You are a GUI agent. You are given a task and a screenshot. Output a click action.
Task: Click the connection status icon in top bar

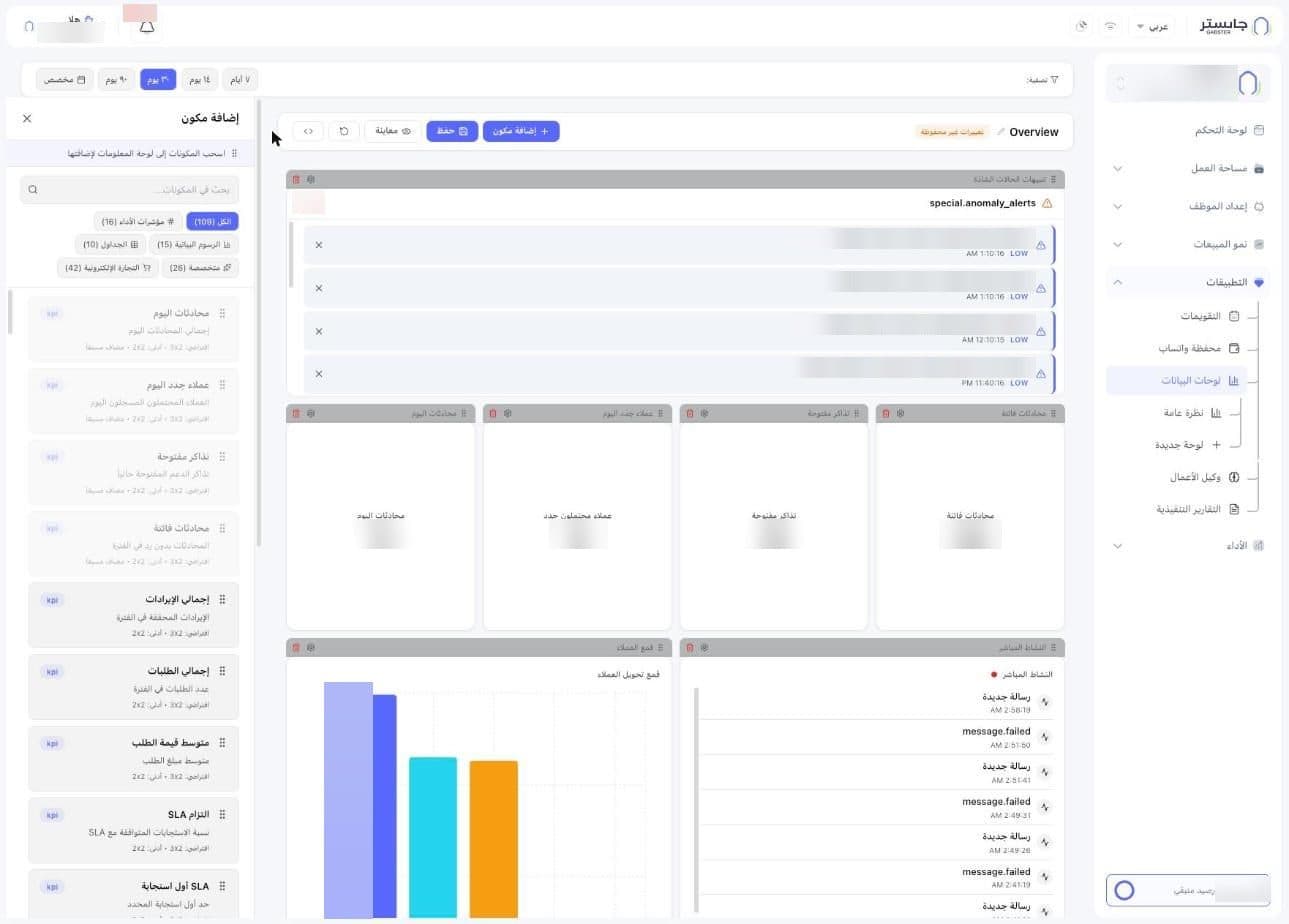point(1110,26)
